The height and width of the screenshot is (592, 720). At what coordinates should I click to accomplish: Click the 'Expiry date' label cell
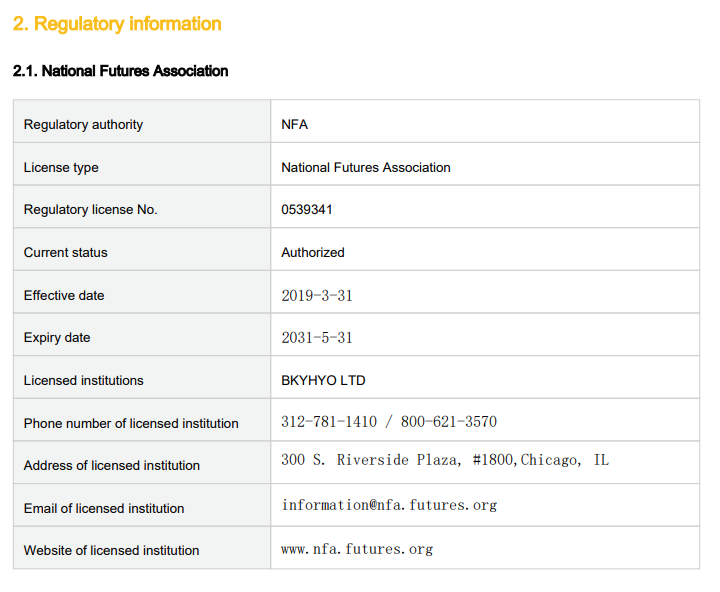(142, 334)
